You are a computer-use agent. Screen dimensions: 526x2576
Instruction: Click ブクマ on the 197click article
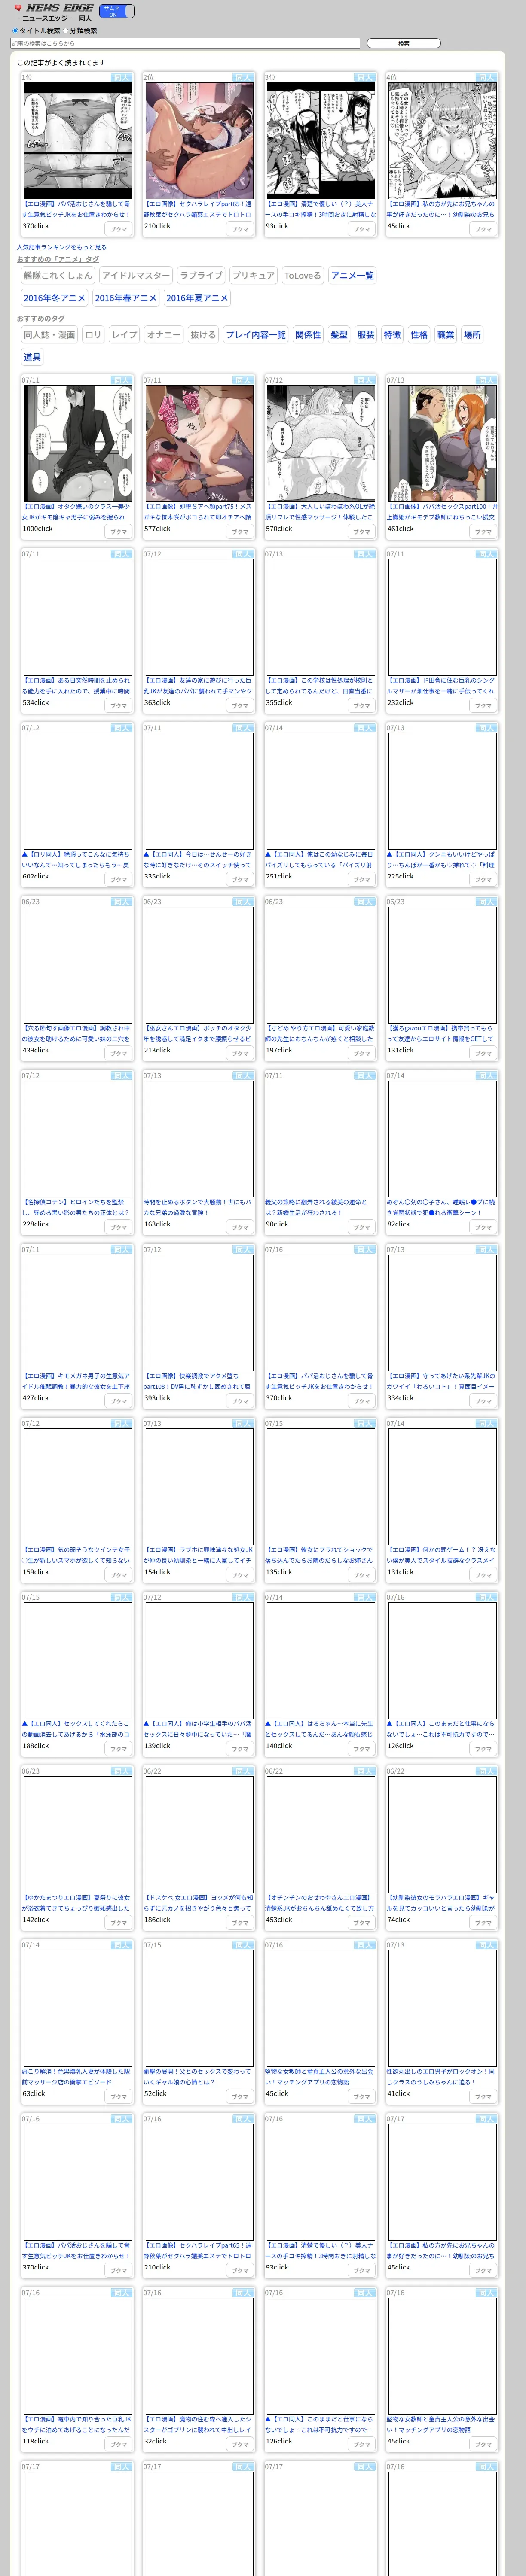pyautogui.click(x=362, y=1054)
